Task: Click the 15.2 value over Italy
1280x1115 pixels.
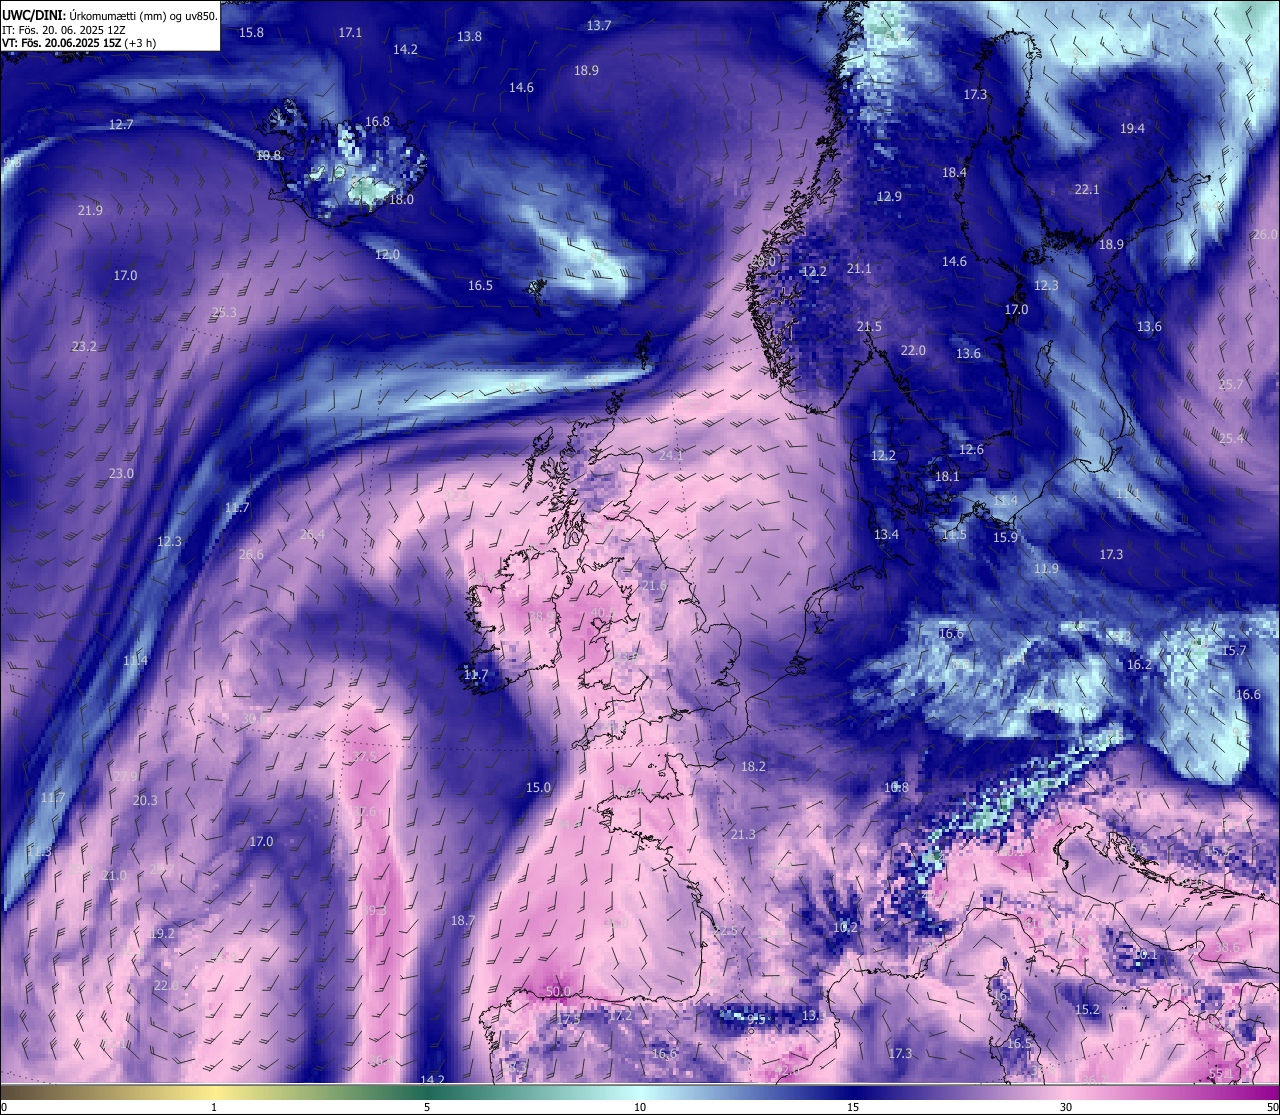Action: click(1087, 1009)
